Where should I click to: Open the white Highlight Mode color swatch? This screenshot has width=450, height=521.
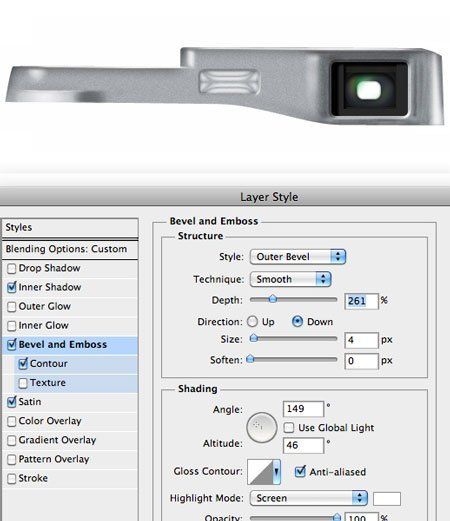click(387, 499)
